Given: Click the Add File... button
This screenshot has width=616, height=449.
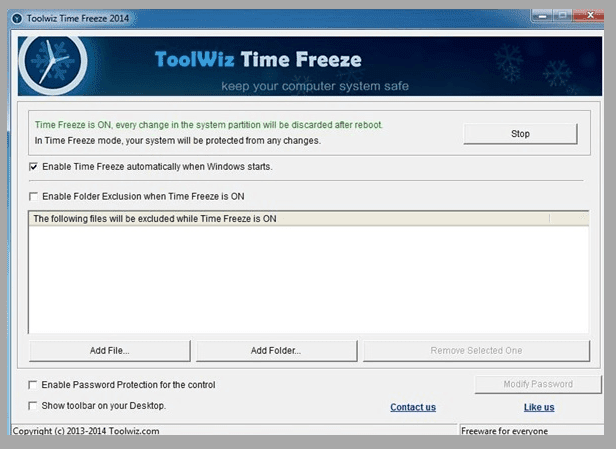Looking at the screenshot, I should (110, 350).
